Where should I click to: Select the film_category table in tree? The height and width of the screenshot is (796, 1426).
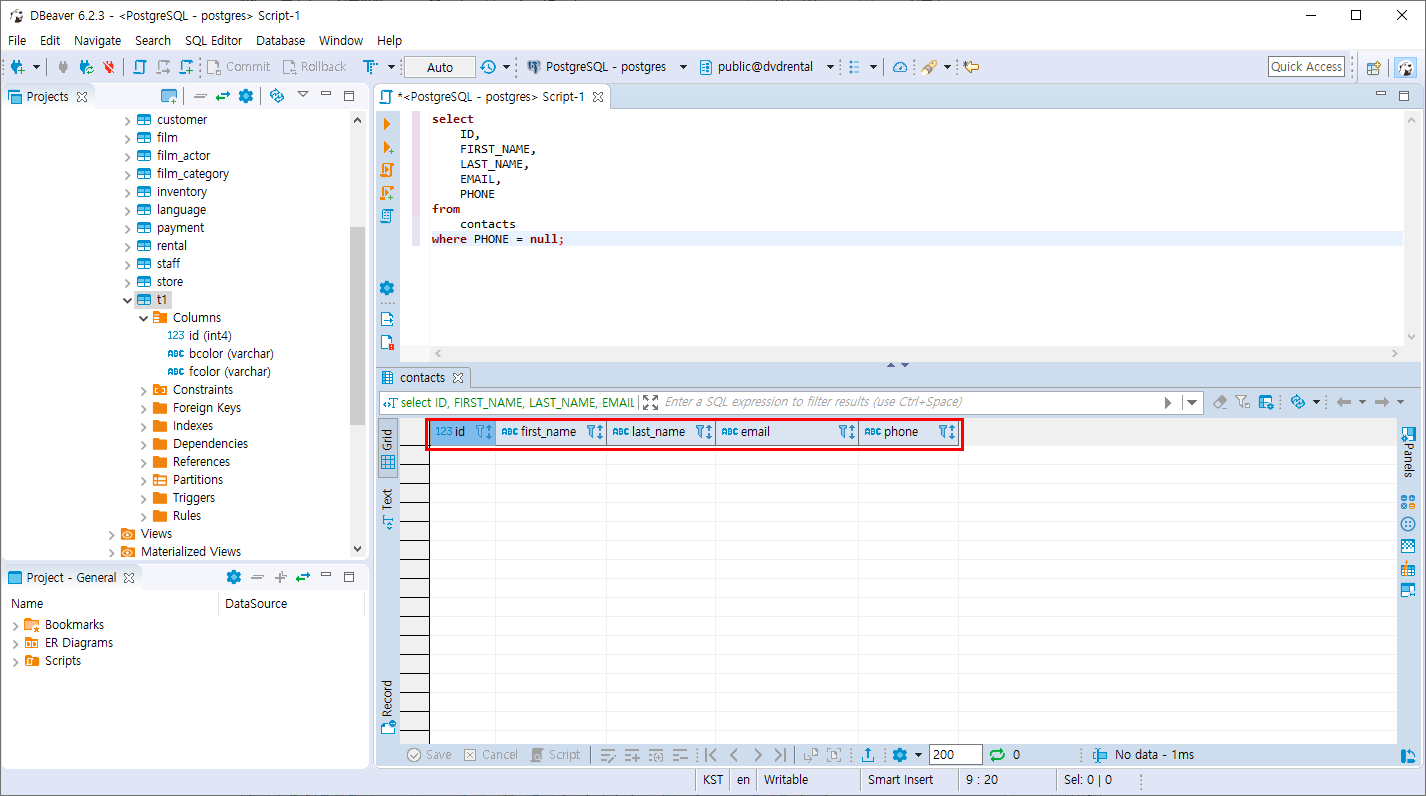192,174
